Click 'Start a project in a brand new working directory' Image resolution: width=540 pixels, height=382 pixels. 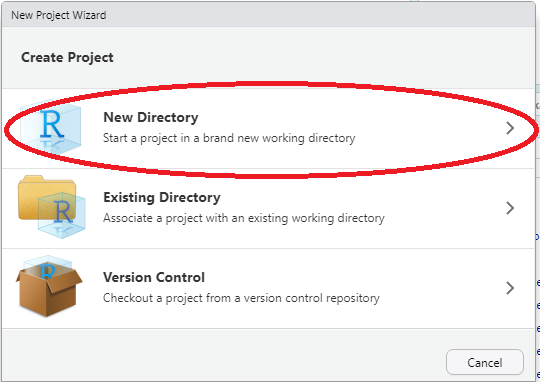pos(229,138)
